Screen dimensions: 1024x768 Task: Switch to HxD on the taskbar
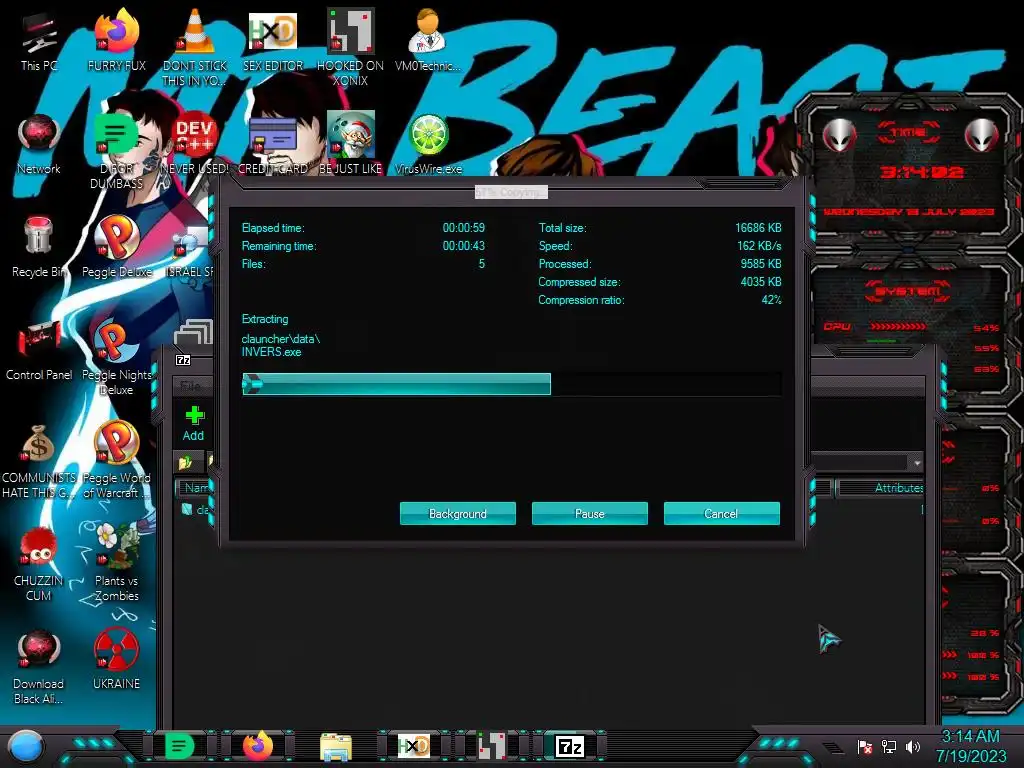(414, 746)
